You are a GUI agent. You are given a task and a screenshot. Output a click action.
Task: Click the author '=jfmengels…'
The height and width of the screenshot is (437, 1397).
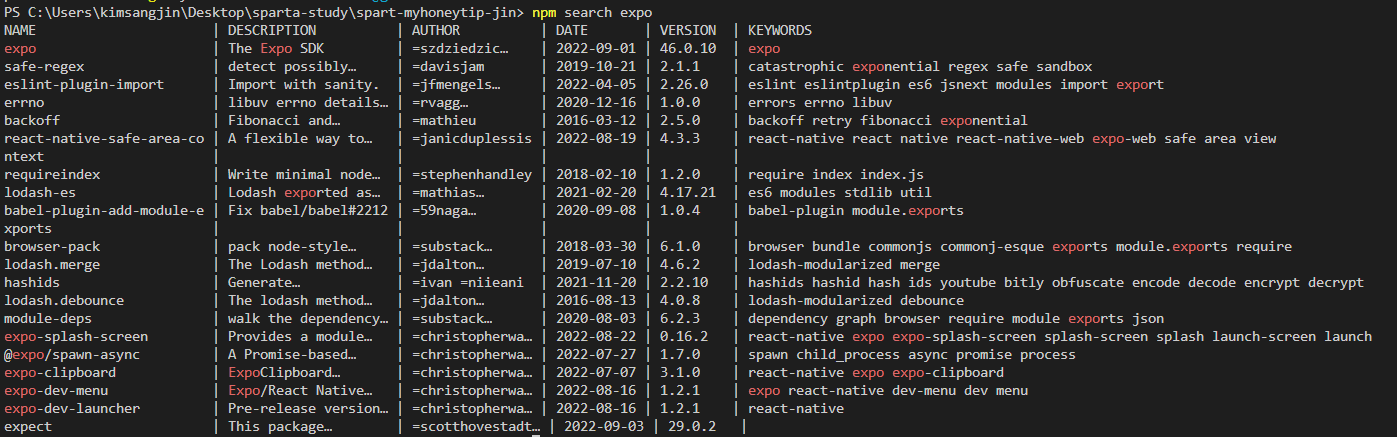coord(455,84)
